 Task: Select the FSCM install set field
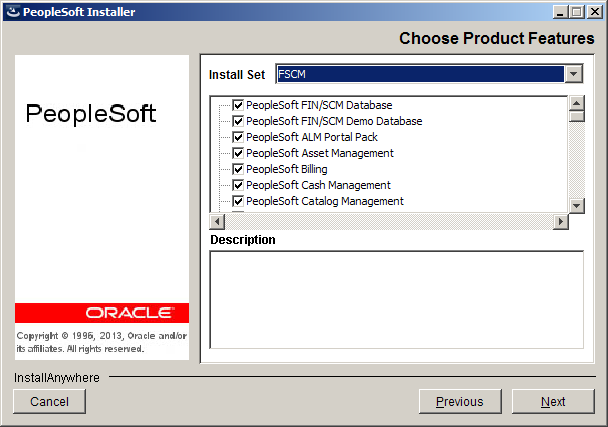click(420, 74)
